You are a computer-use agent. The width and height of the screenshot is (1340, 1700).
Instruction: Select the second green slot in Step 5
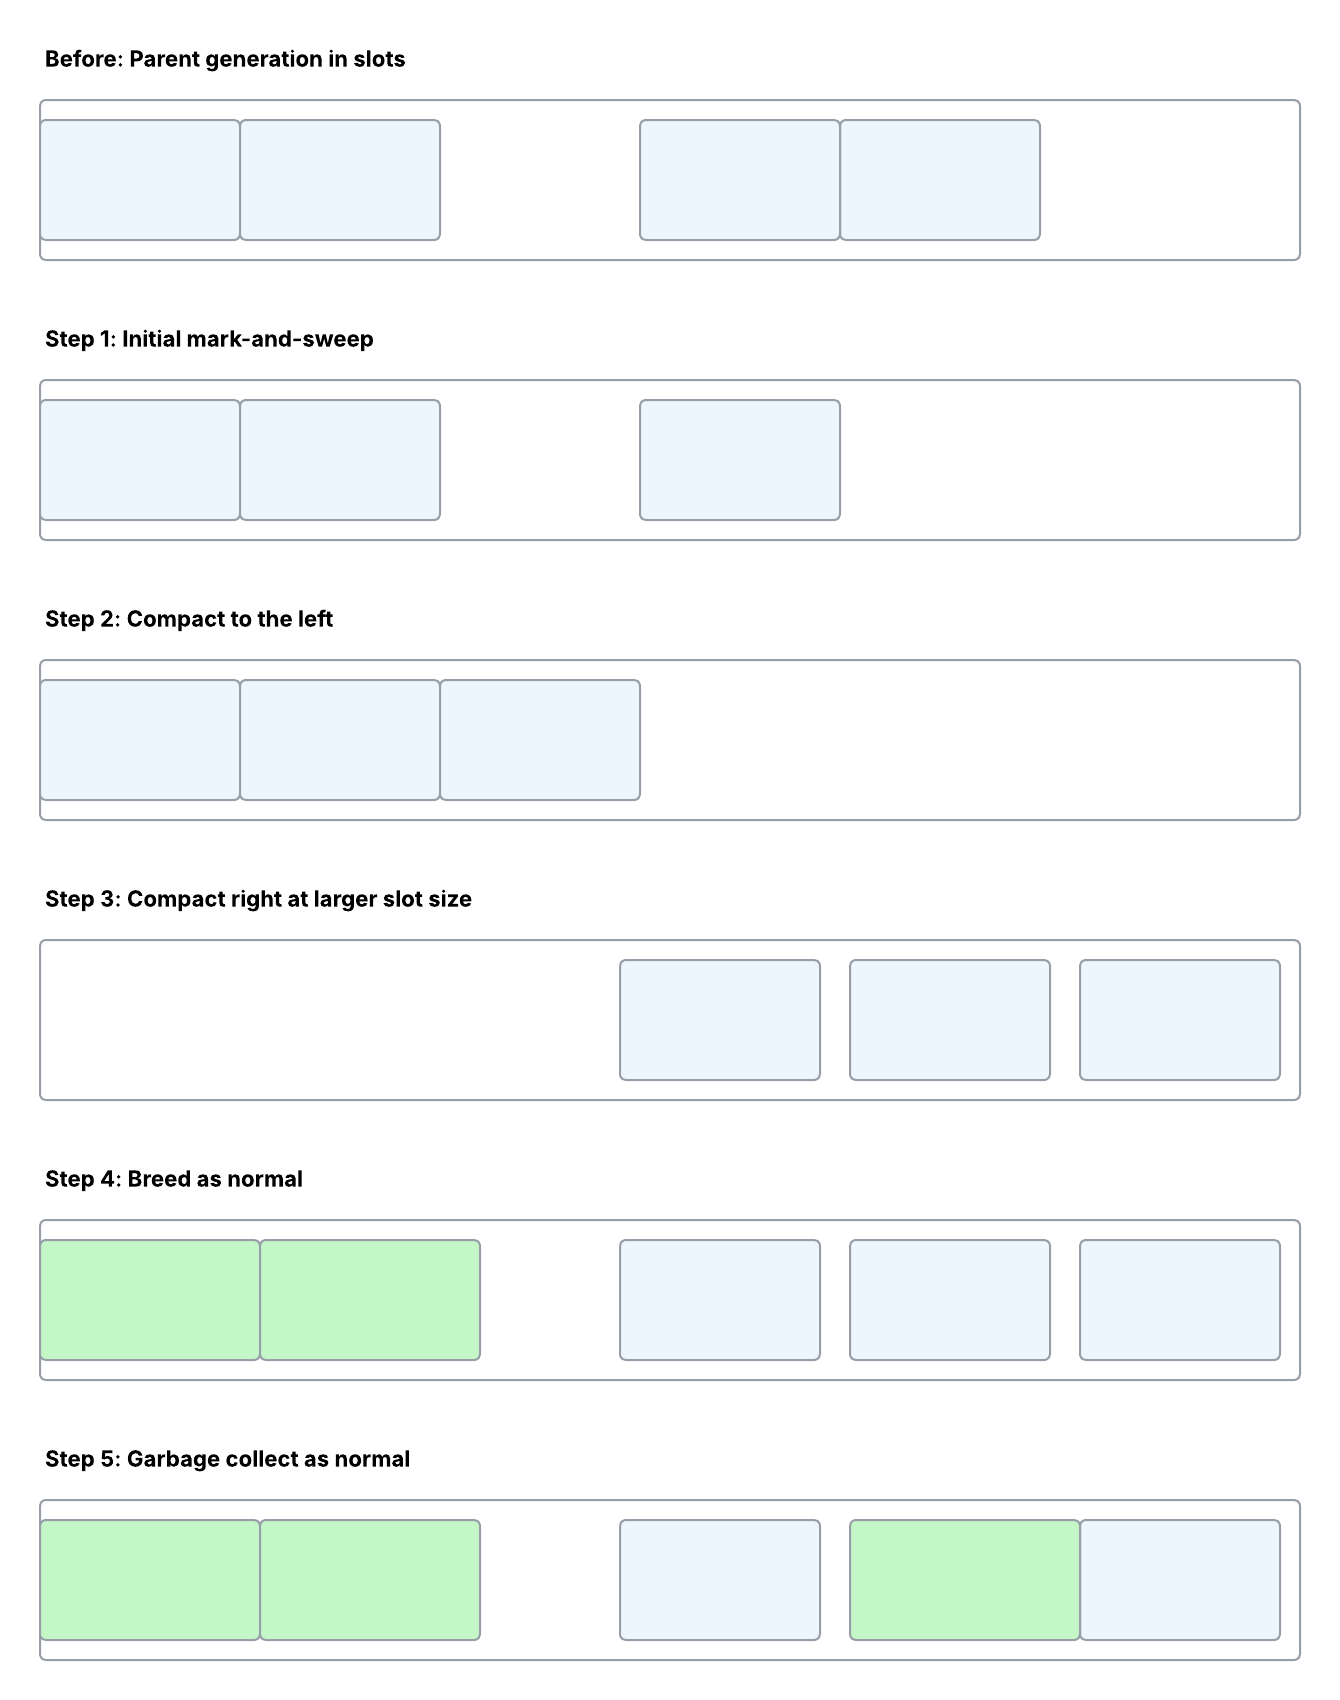coord(370,1580)
